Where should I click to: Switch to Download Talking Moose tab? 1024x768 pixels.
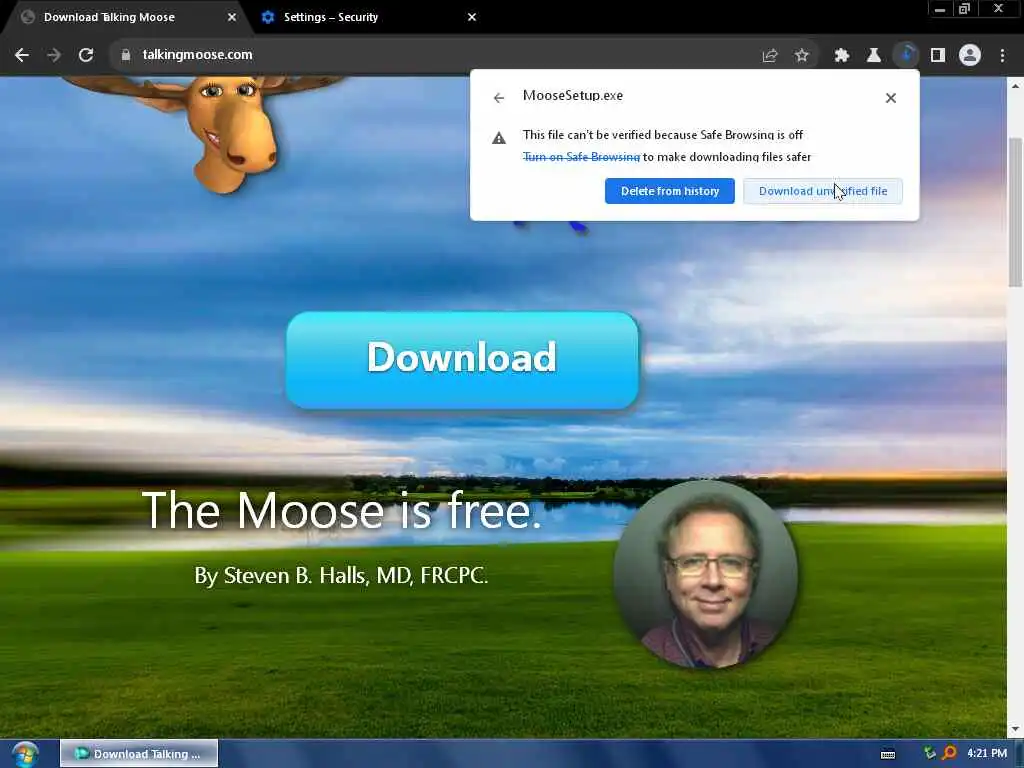click(x=124, y=17)
